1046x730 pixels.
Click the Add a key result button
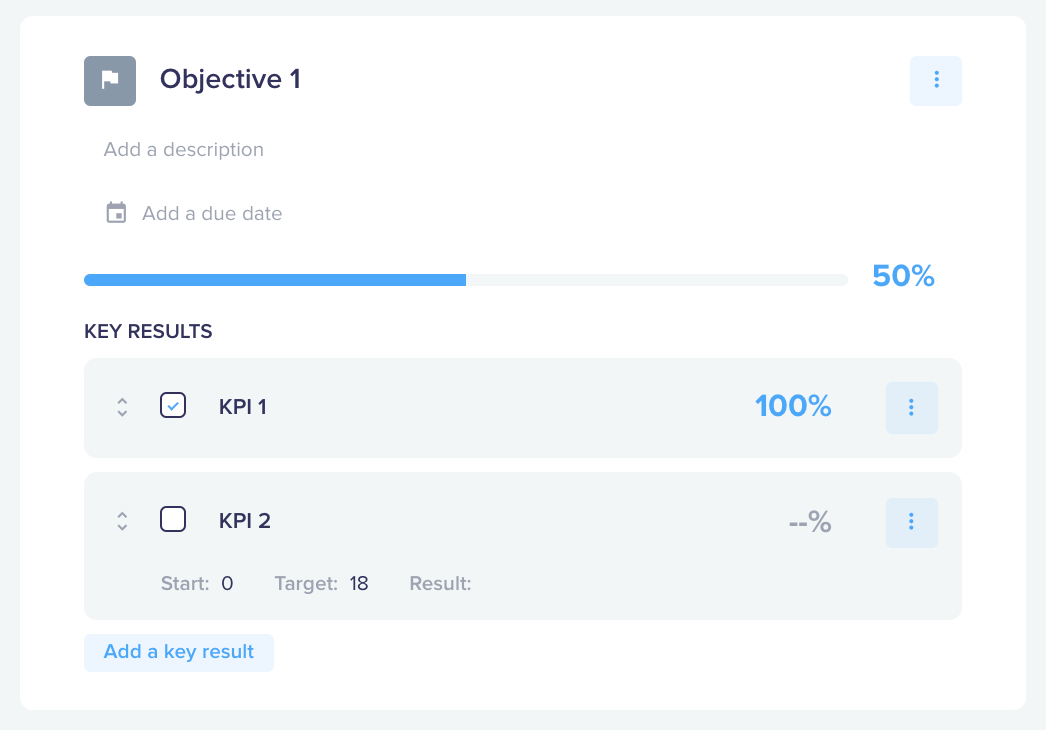pos(179,653)
